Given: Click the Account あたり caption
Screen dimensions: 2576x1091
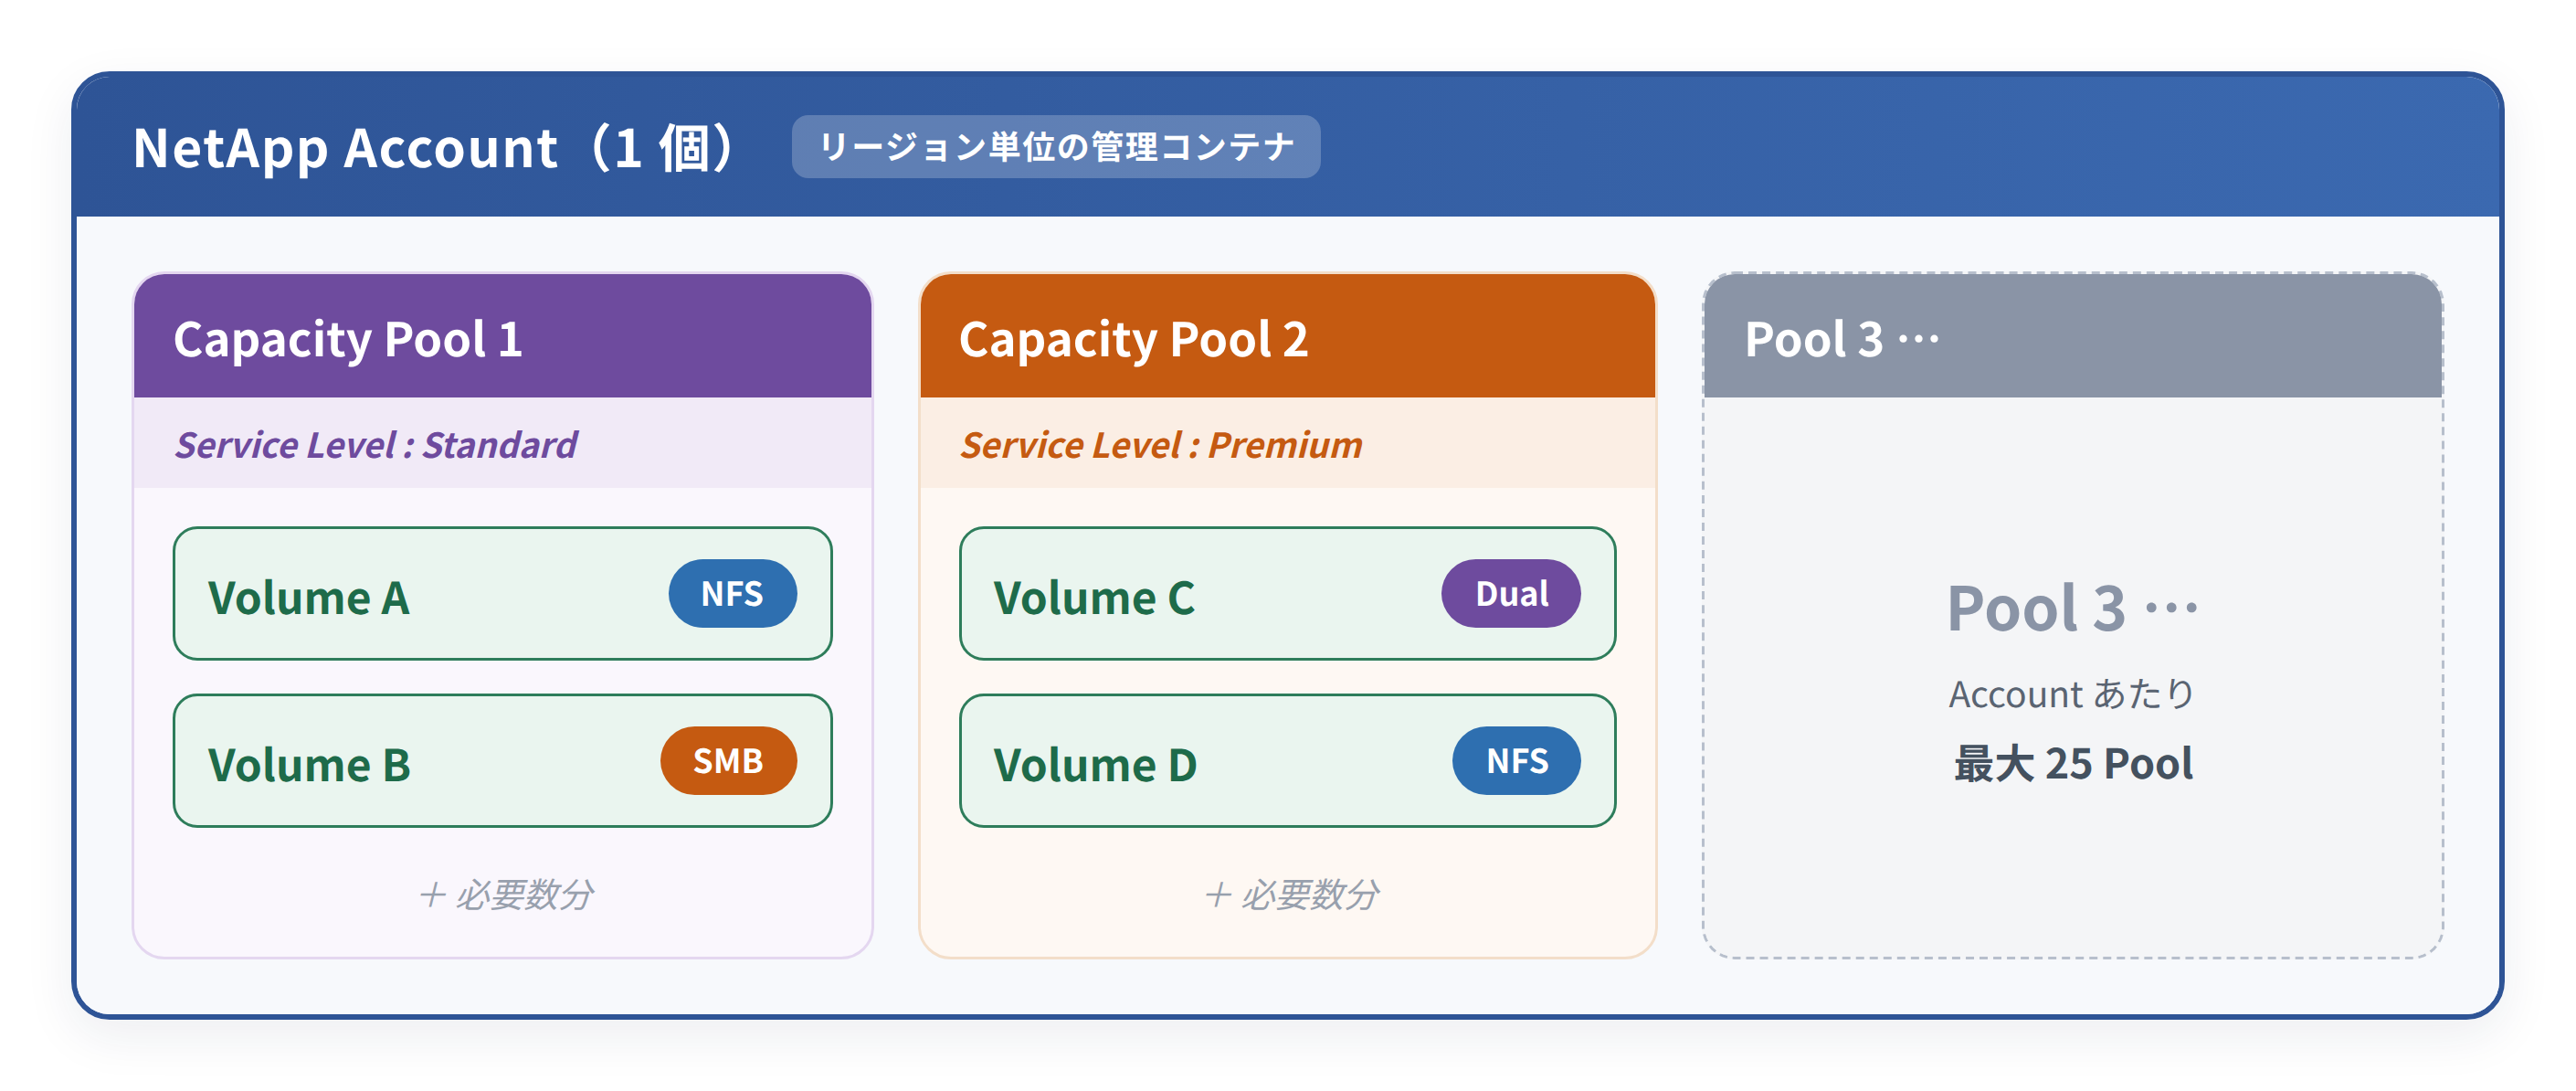Looking at the screenshot, I should pos(2072,693).
